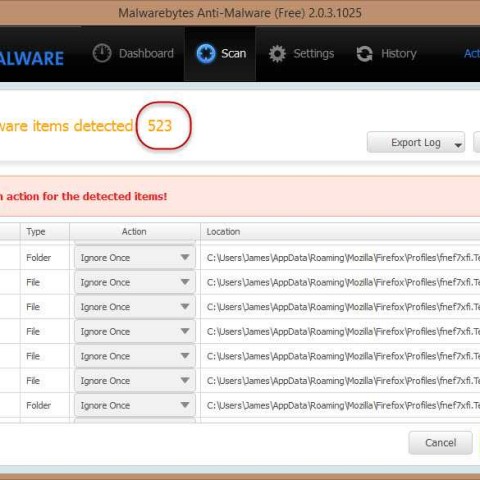Click the Settings gear icon

click(277, 54)
